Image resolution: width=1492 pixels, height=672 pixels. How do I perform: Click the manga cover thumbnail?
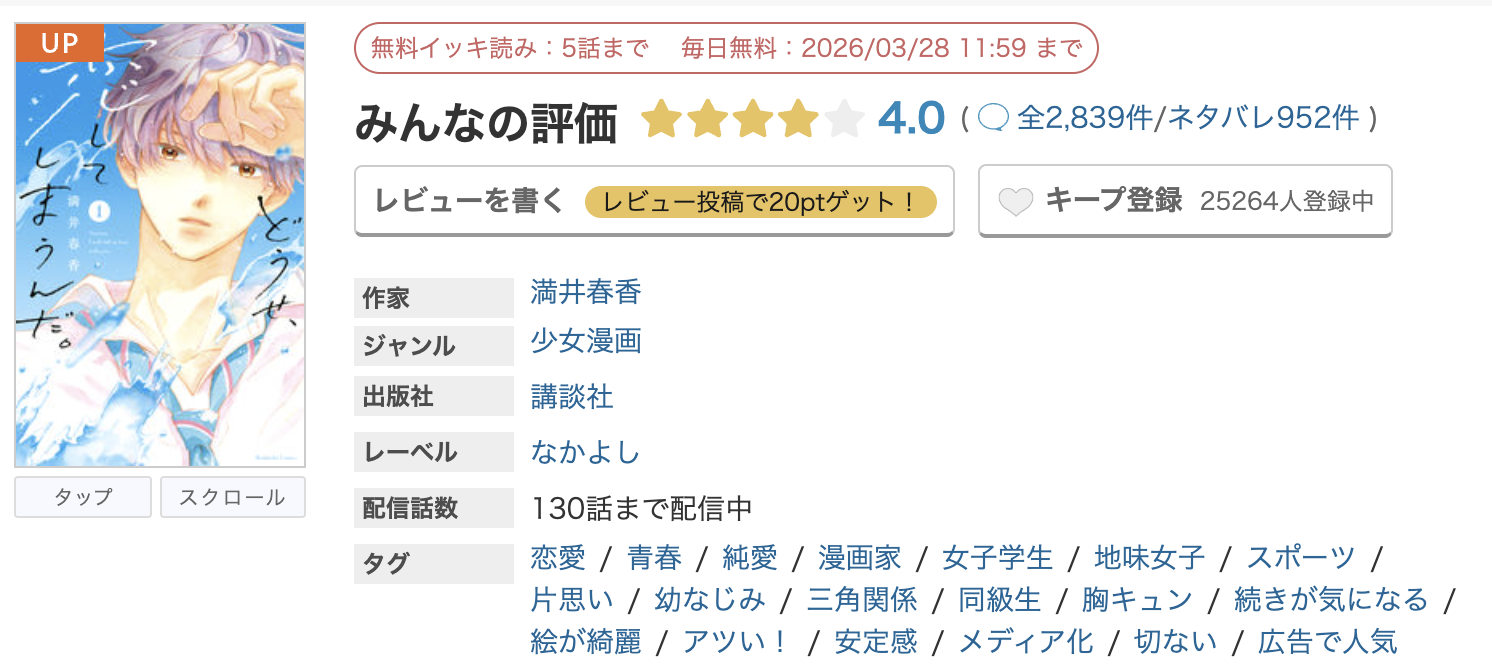click(x=160, y=245)
